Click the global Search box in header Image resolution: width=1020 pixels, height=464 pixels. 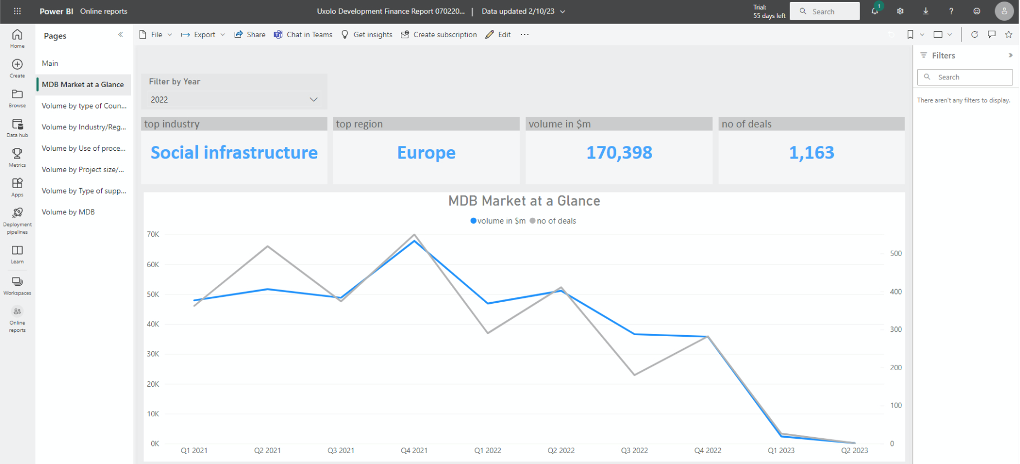825,11
